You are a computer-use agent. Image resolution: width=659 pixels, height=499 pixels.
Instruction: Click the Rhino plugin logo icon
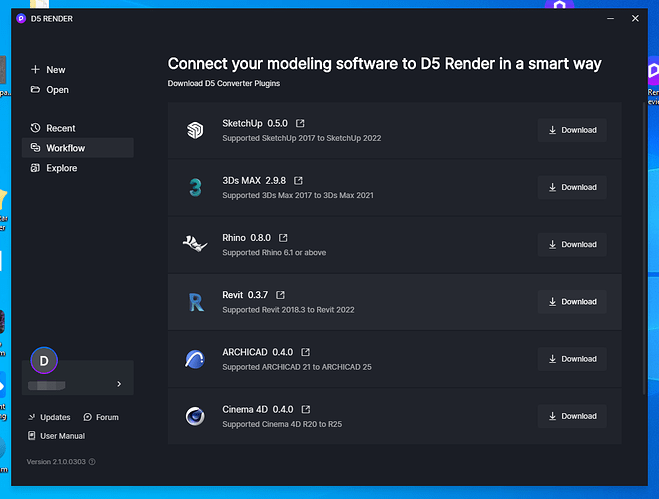[195, 243]
